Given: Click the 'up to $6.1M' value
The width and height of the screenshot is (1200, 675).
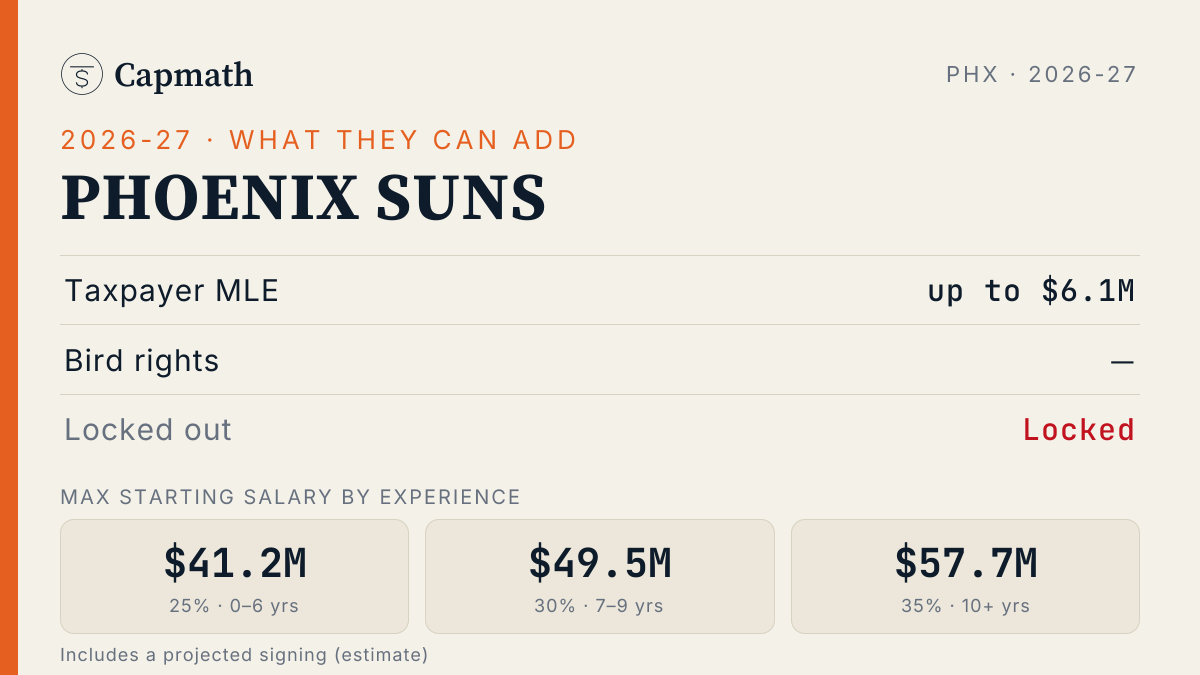Looking at the screenshot, I should pyautogui.click(x=1031, y=291).
